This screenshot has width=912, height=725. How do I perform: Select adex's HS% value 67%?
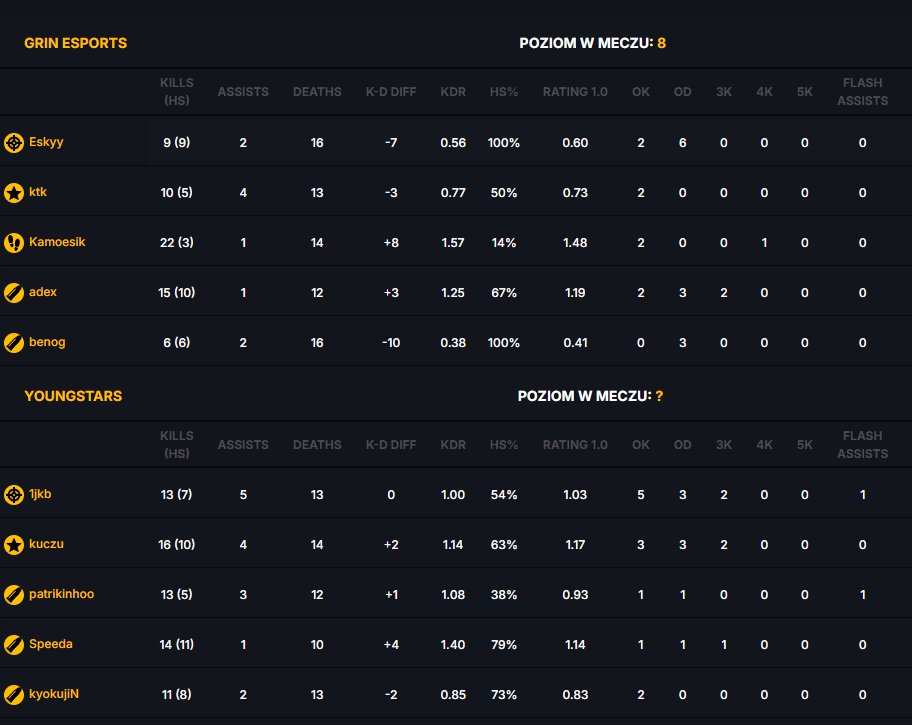(x=504, y=293)
